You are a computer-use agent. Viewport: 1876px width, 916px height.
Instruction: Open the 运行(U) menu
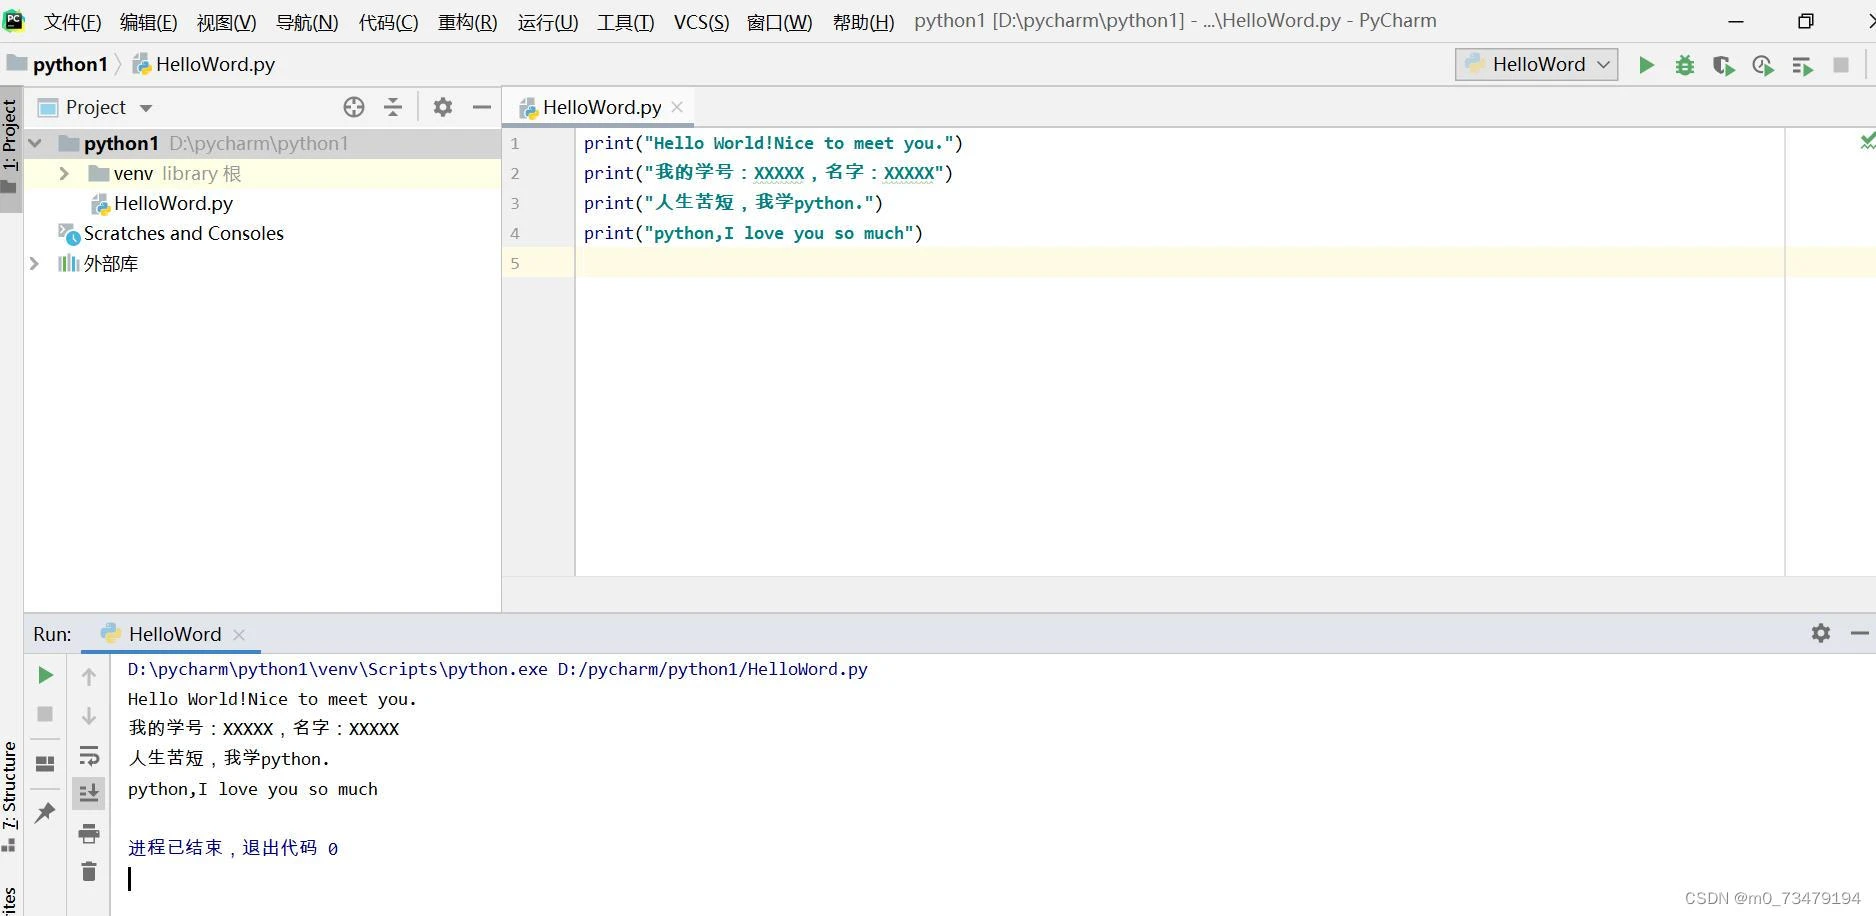(x=548, y=22)
